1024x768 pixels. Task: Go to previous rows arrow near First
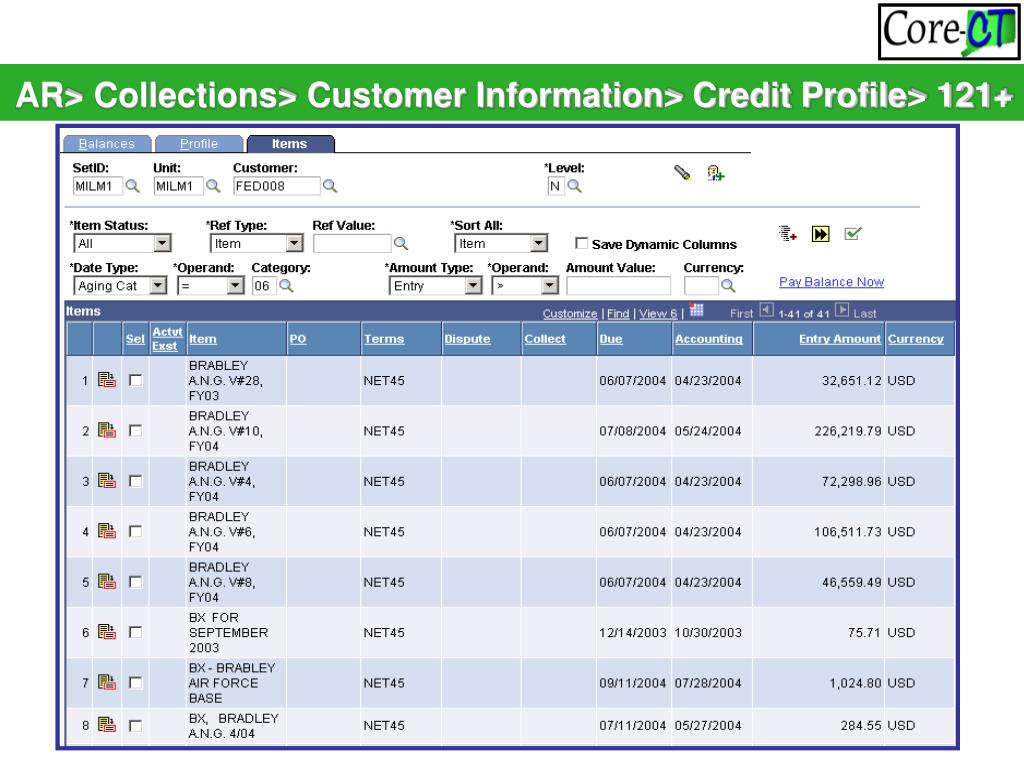click(767, 310)
